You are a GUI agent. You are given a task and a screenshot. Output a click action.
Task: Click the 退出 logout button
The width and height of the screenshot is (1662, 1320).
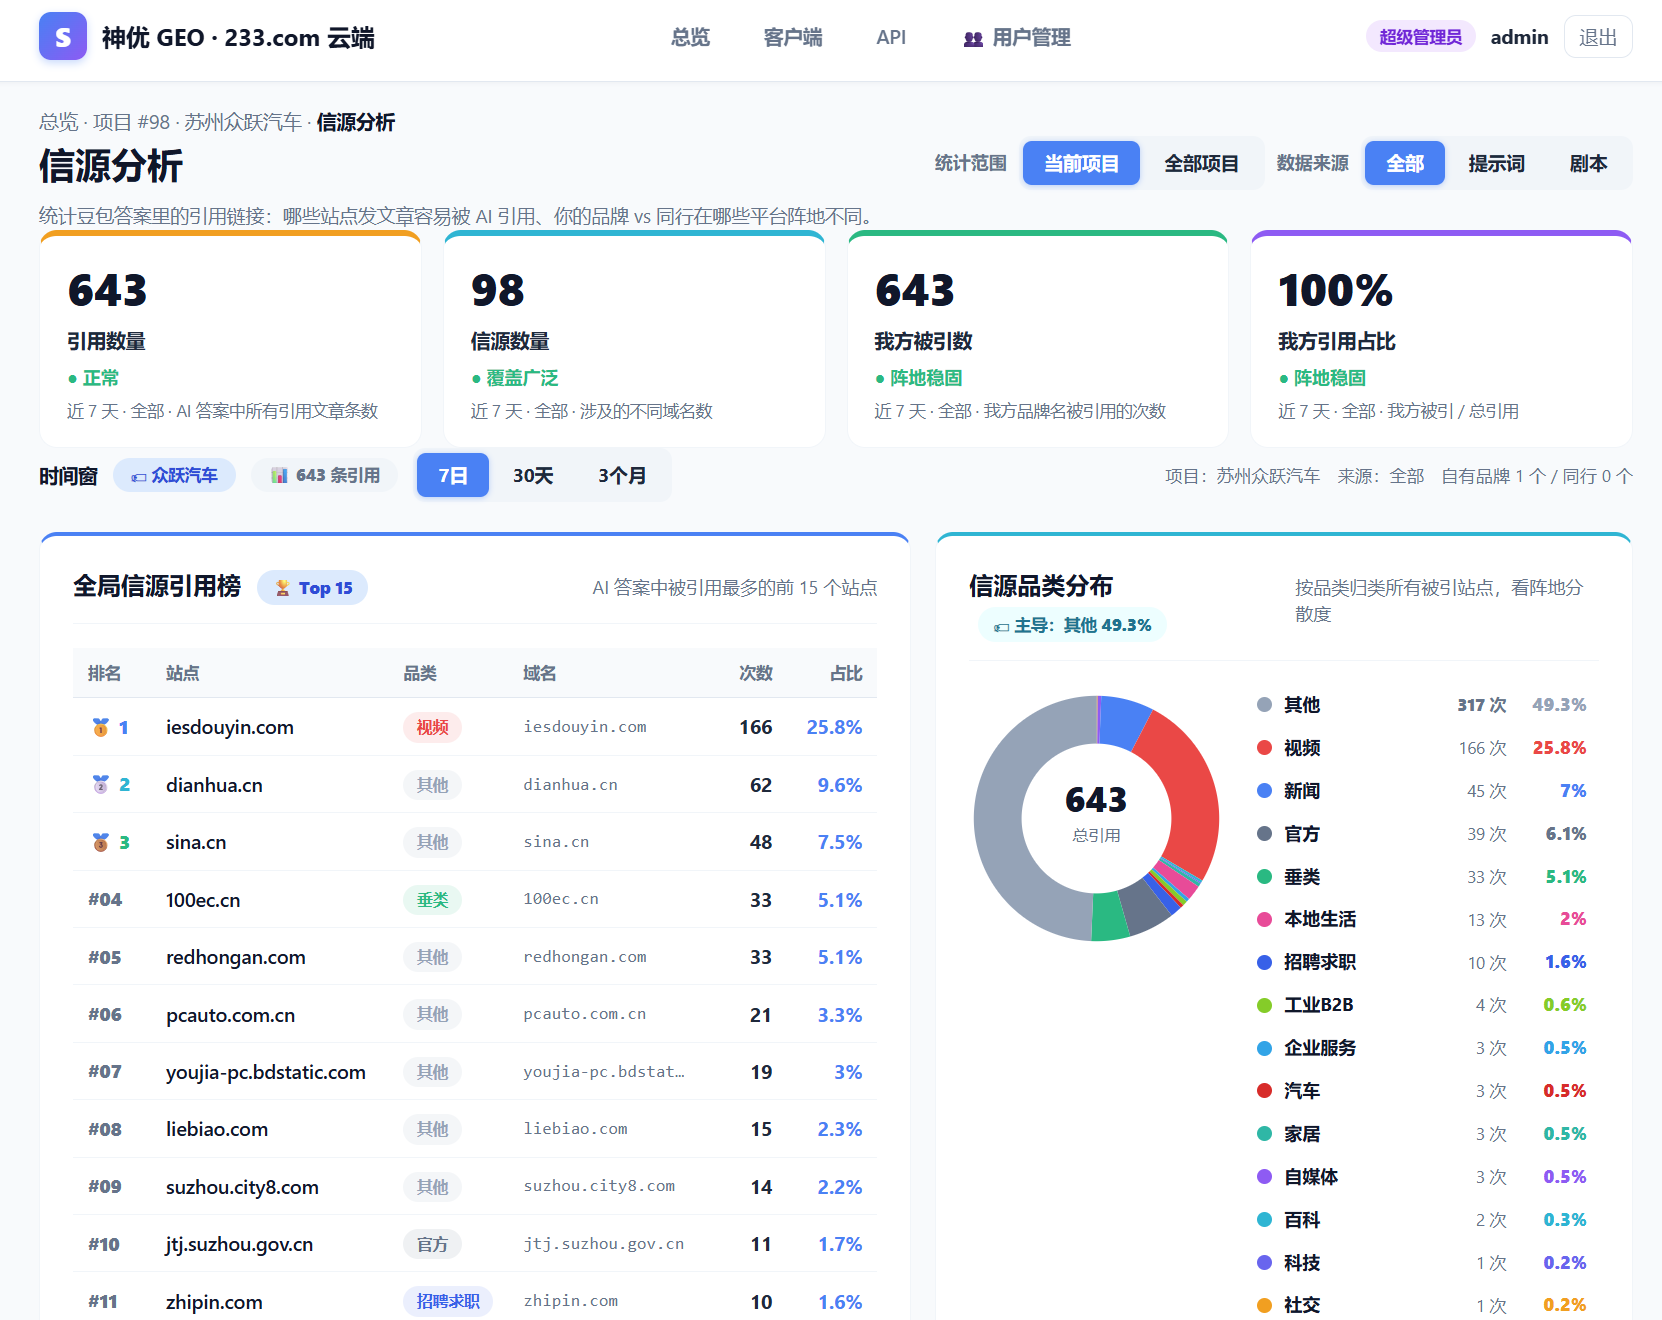coord(1598,37)
